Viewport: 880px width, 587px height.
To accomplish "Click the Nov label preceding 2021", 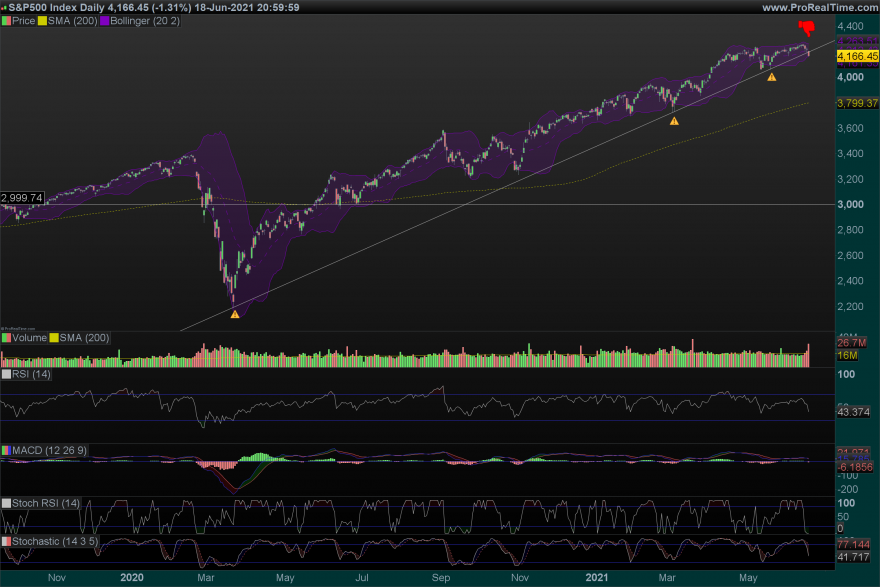I will 520,577.
